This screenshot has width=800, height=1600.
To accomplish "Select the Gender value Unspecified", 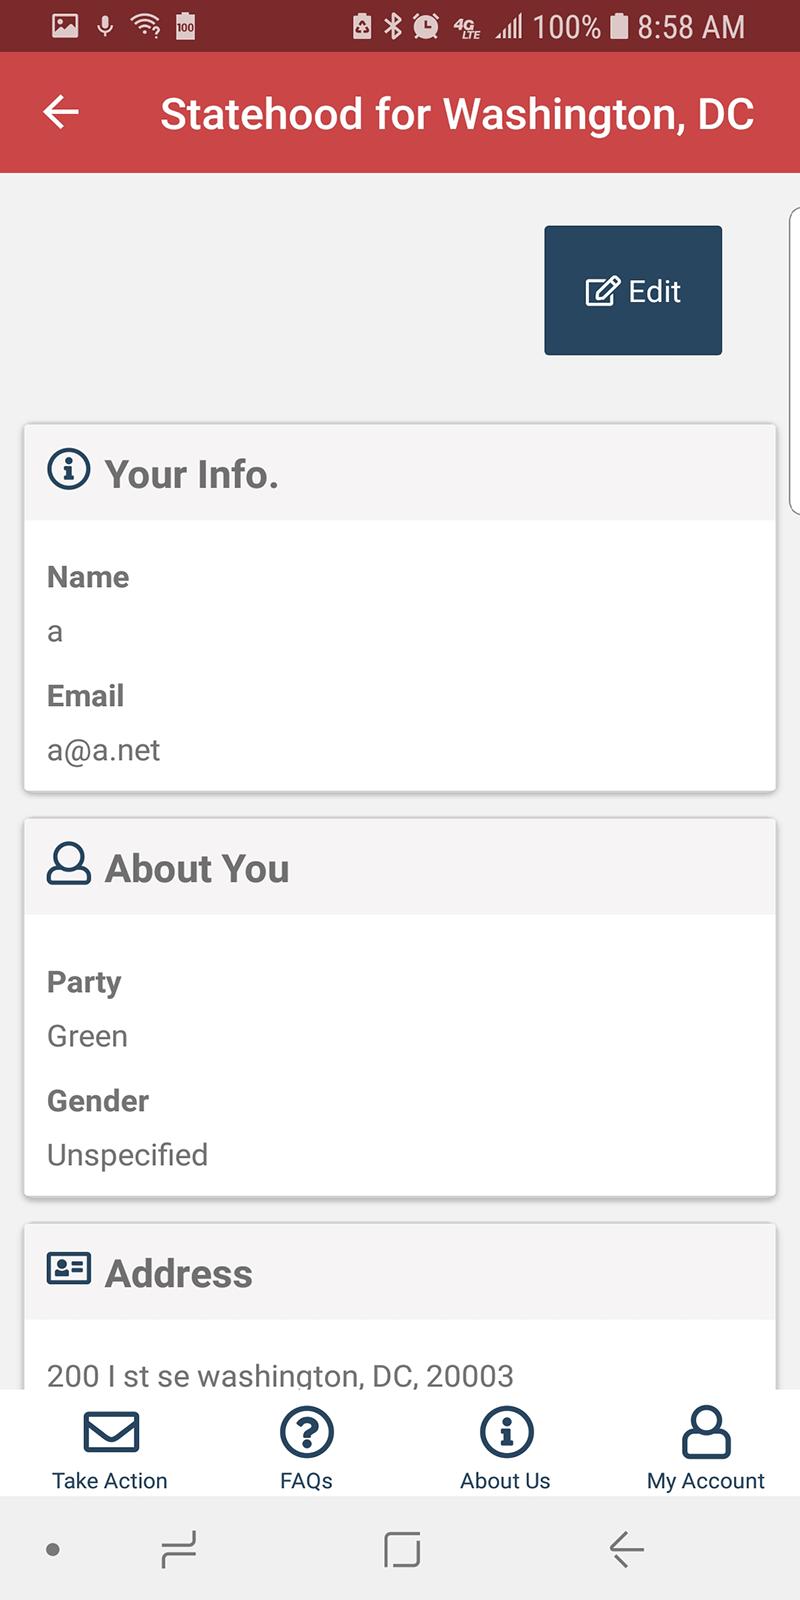I will click(127, 1155).
